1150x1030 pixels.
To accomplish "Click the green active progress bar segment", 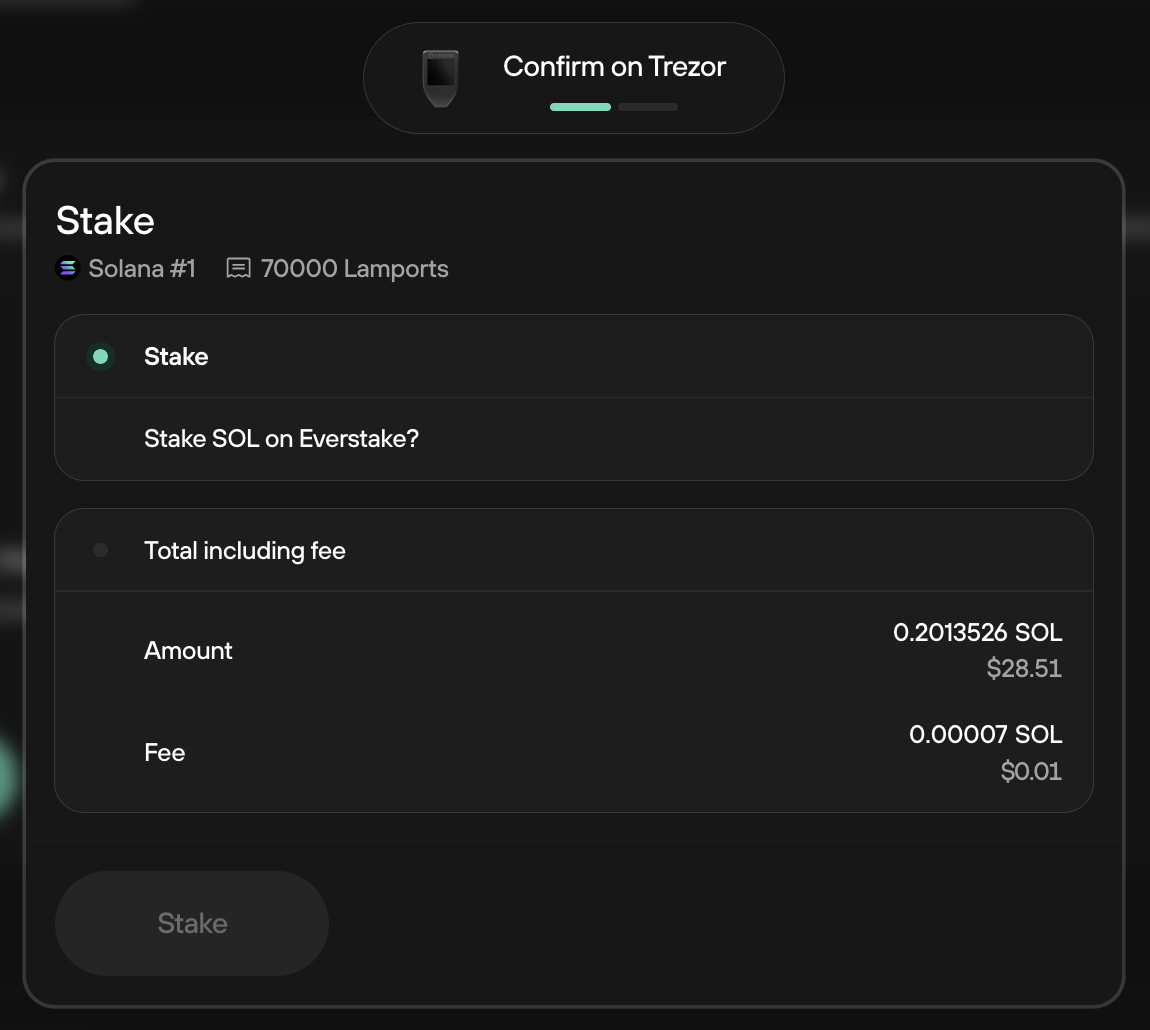I will 580,107.
